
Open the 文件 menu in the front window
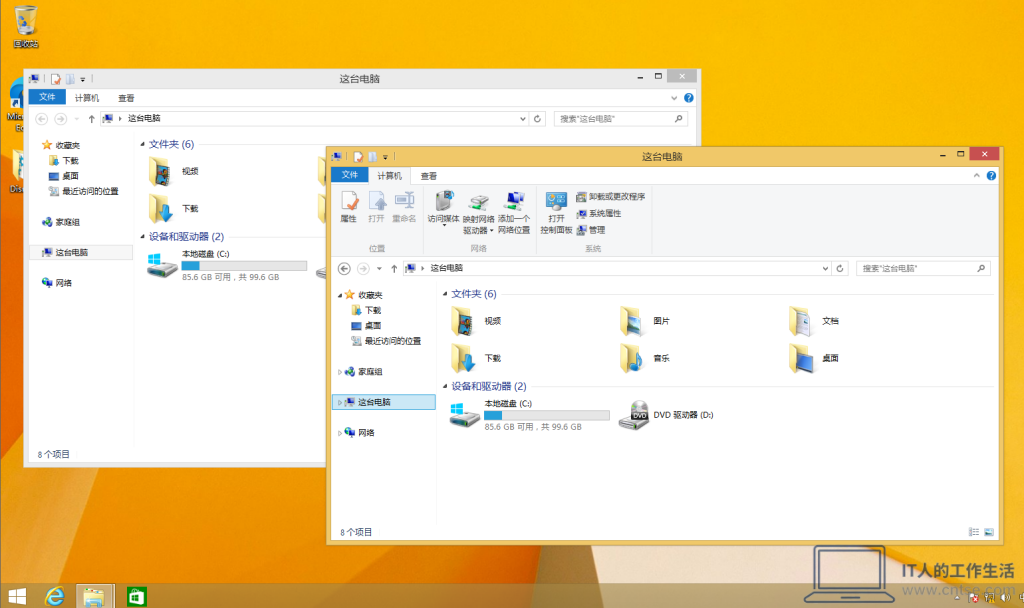click(350, 175)
